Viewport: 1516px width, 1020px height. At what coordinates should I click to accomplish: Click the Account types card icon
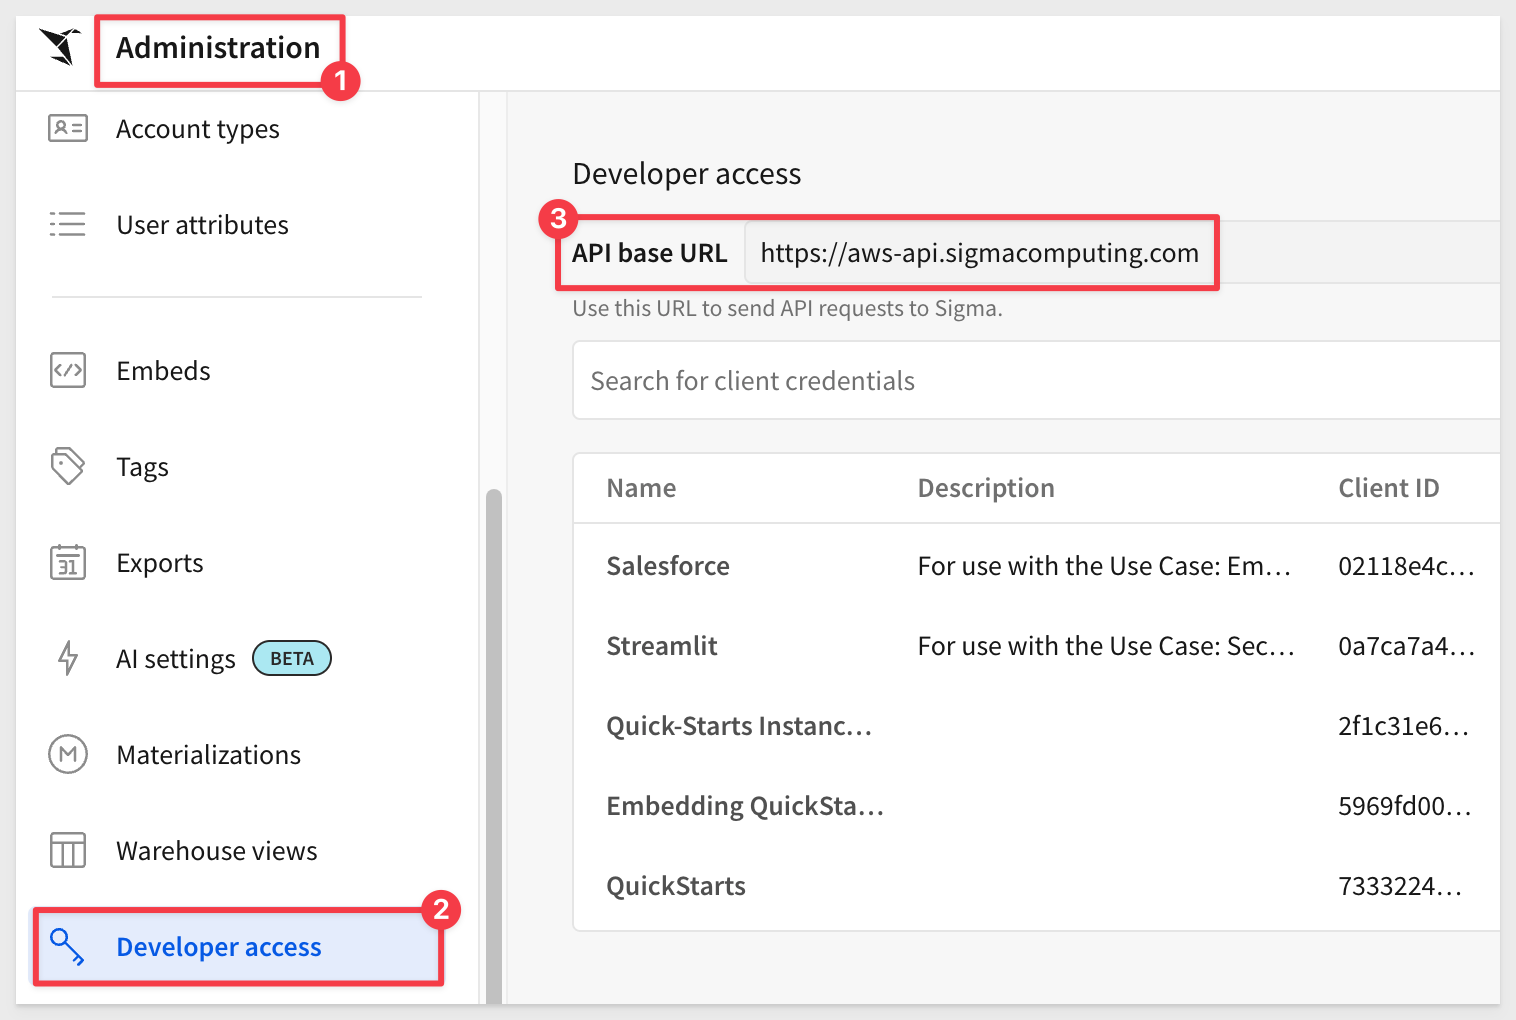68,129
